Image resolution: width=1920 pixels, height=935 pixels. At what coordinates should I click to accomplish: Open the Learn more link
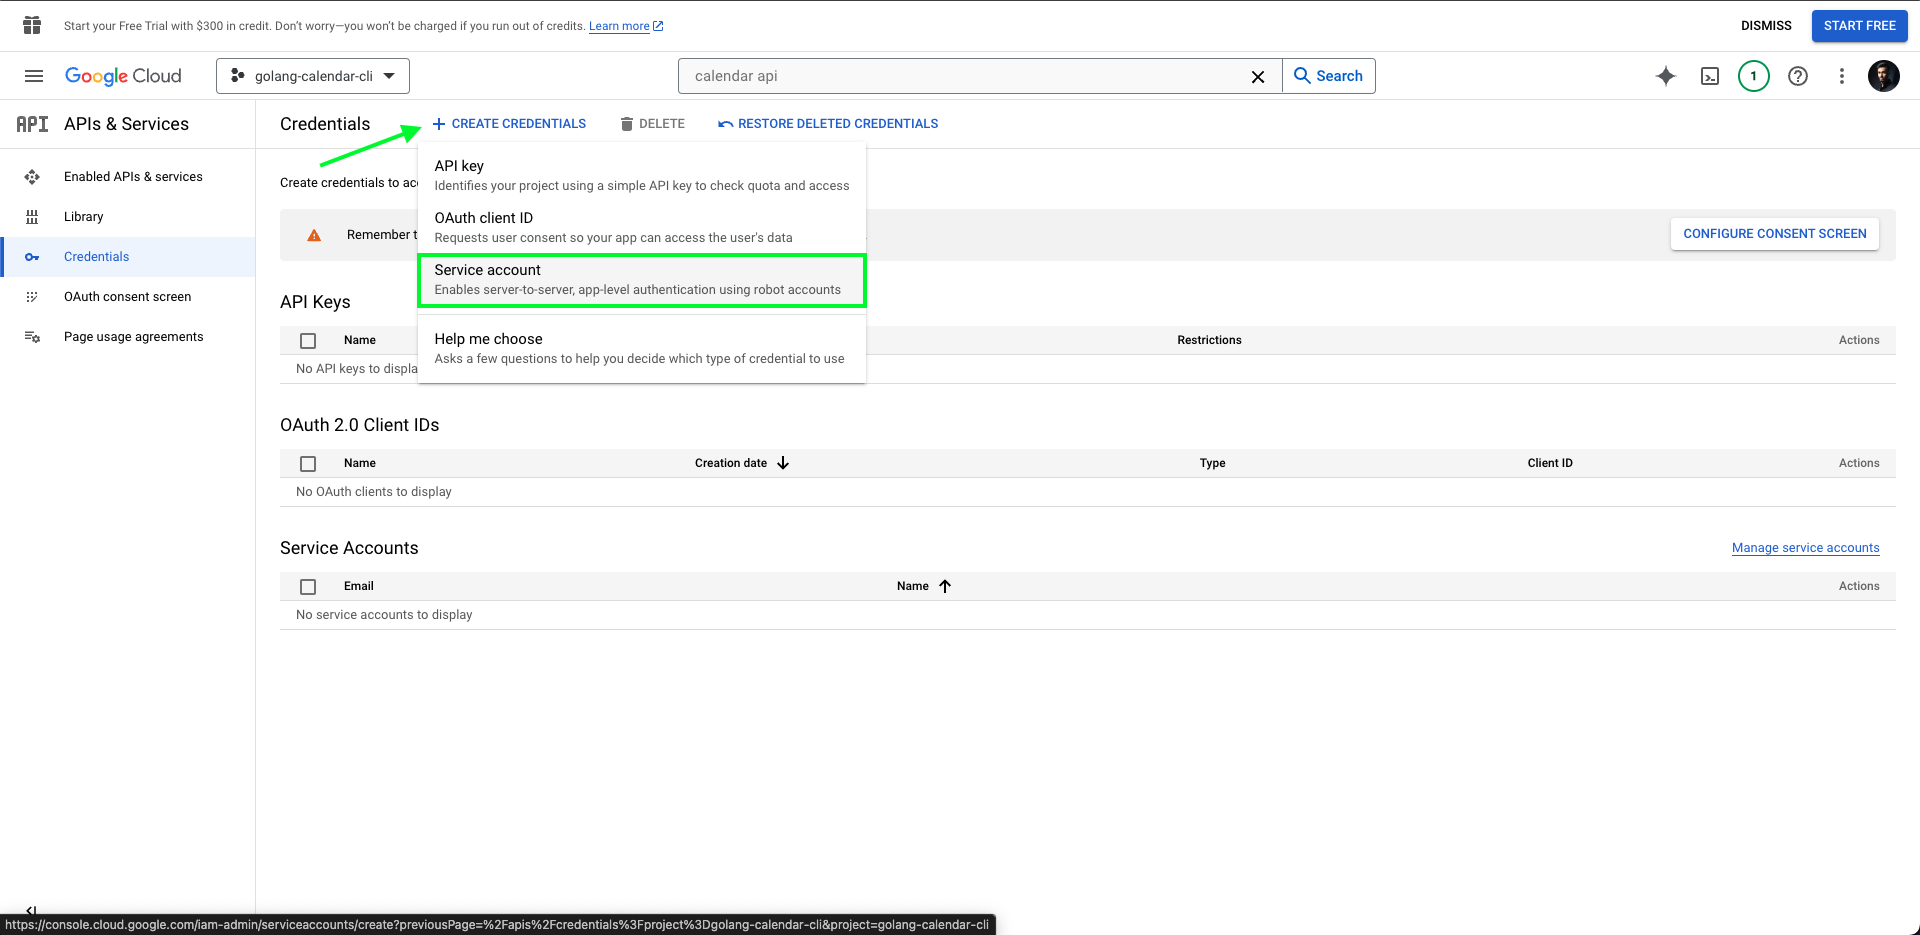click(626, 26)
